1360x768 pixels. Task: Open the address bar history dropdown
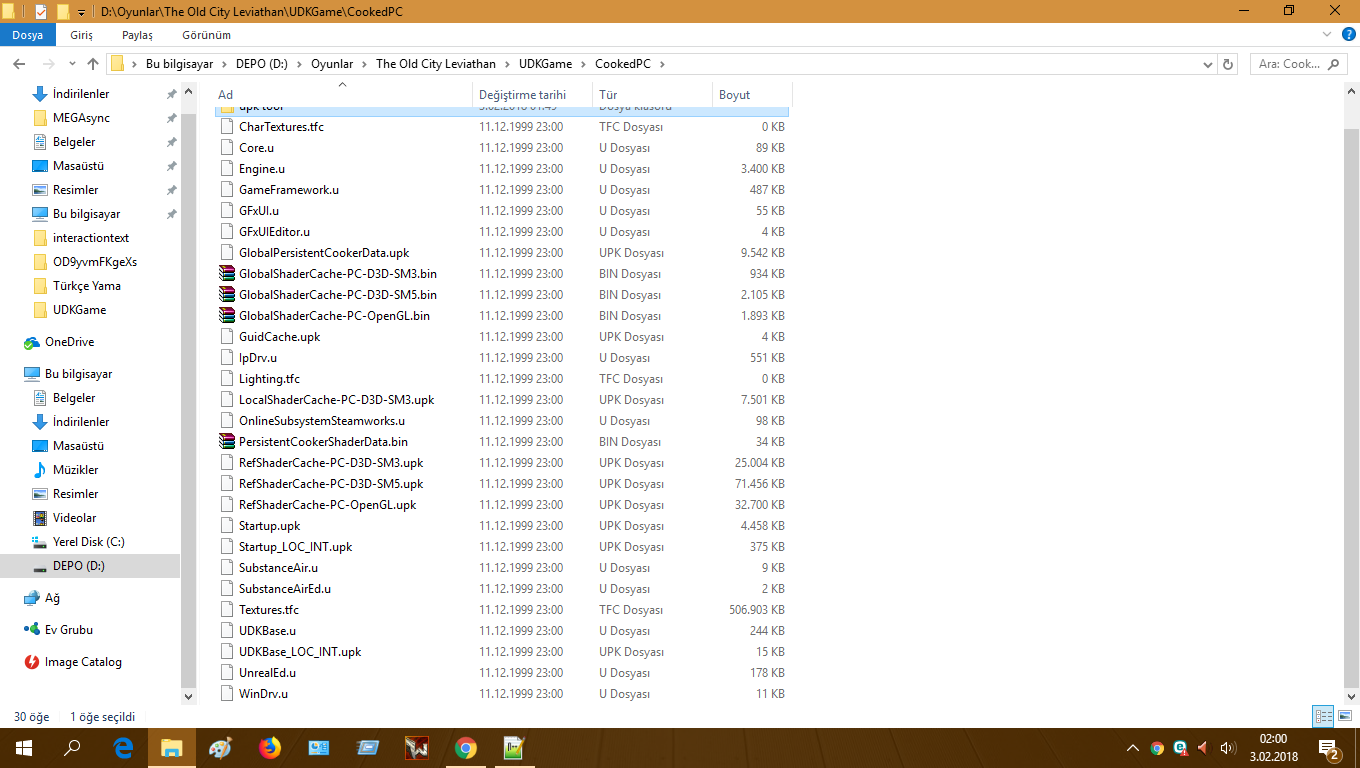[1207, 64]
